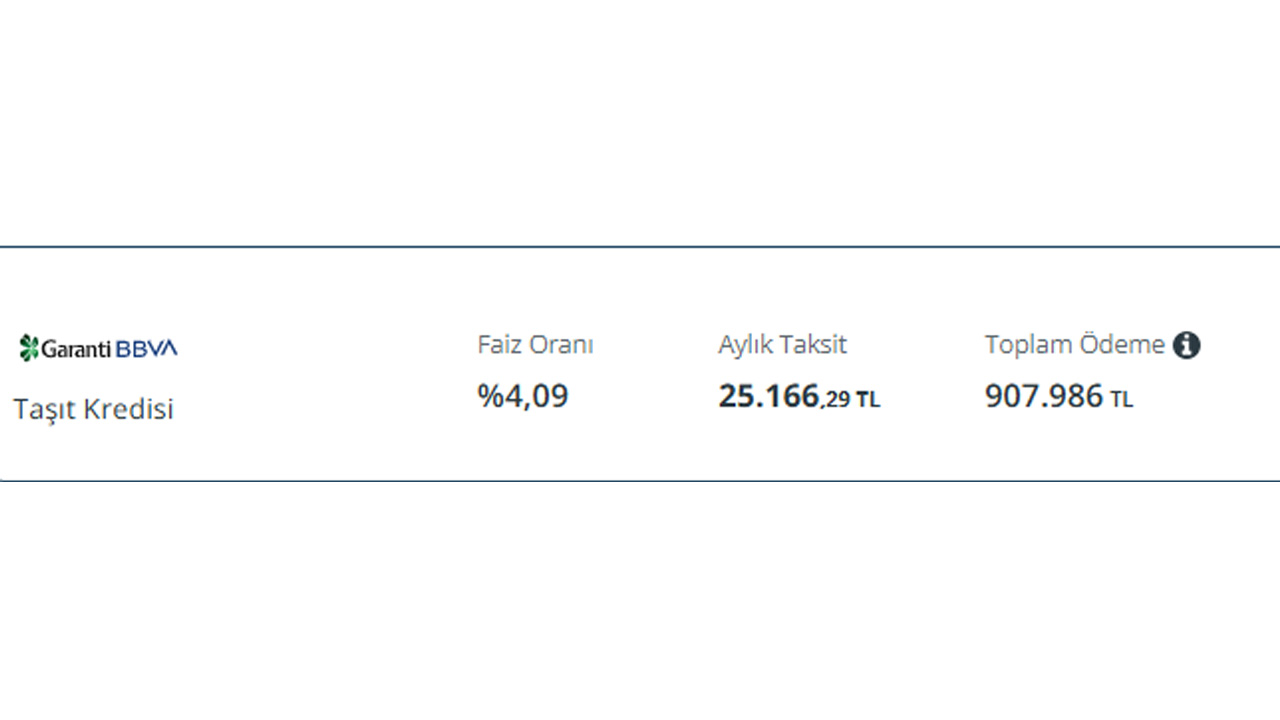Select the Faiz Oranı label
This screenshot has width=1280, height=720.
click(535, 345)
